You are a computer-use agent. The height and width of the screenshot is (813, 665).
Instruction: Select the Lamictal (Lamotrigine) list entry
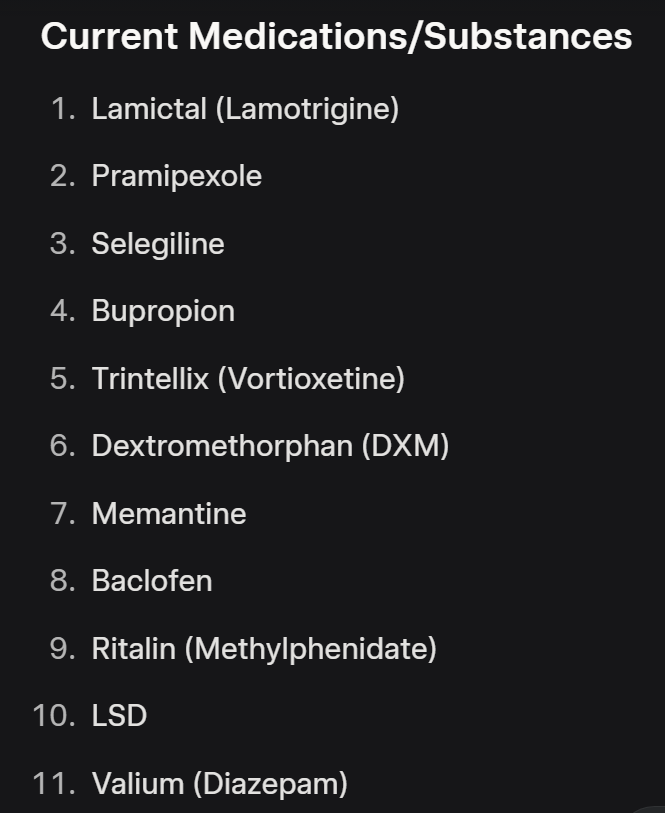coord(245,109)
